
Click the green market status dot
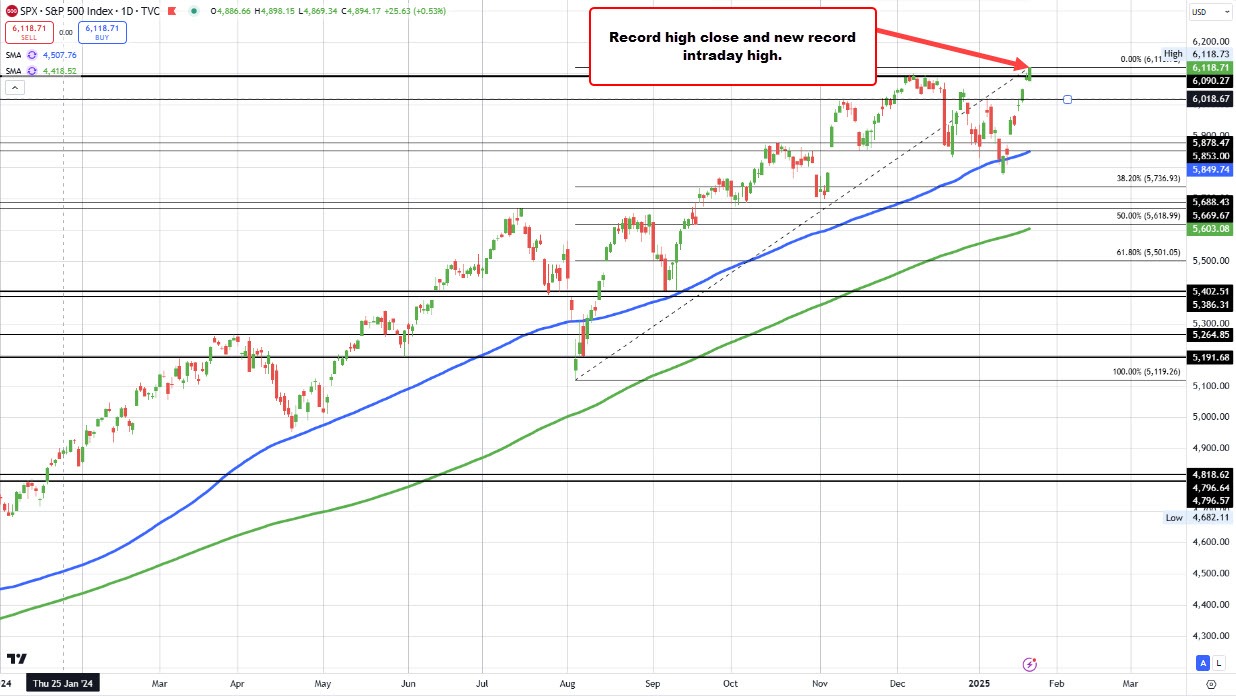(193, 11)
